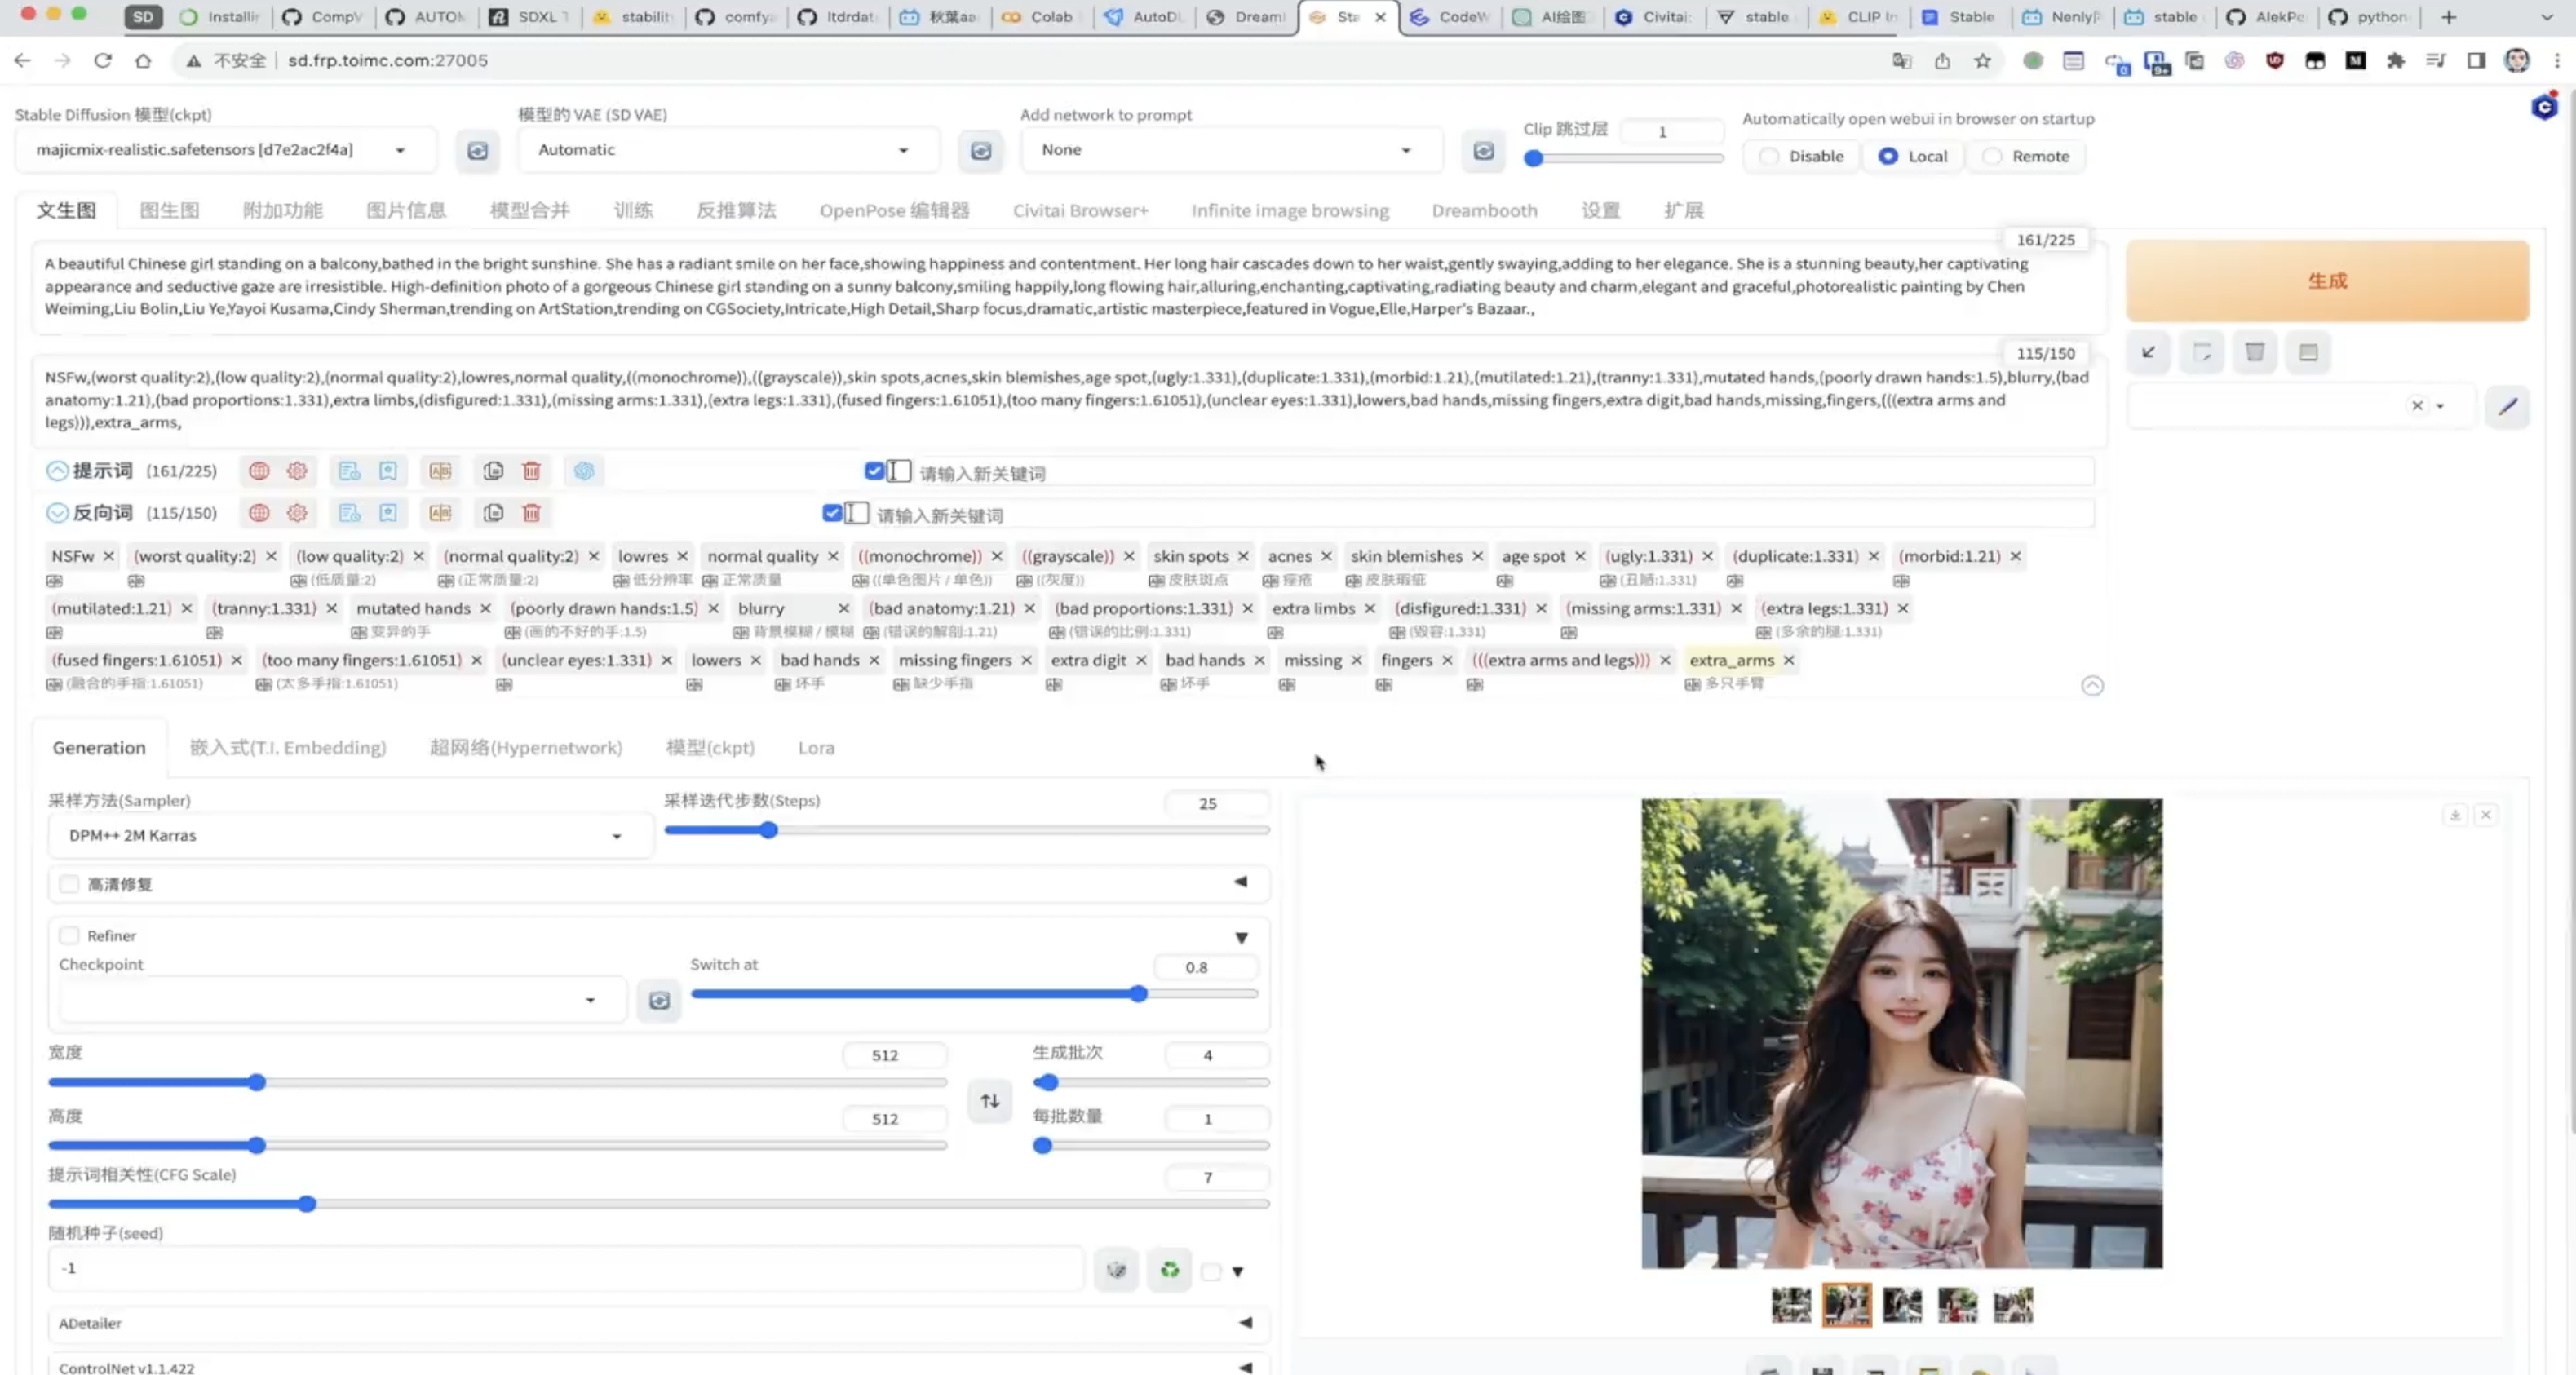Image resolution: width=2576 pixels, height=1375 pixels.
Task: Refresh the Stable Diffusion checkpoint list
Action: click(478, 150)
